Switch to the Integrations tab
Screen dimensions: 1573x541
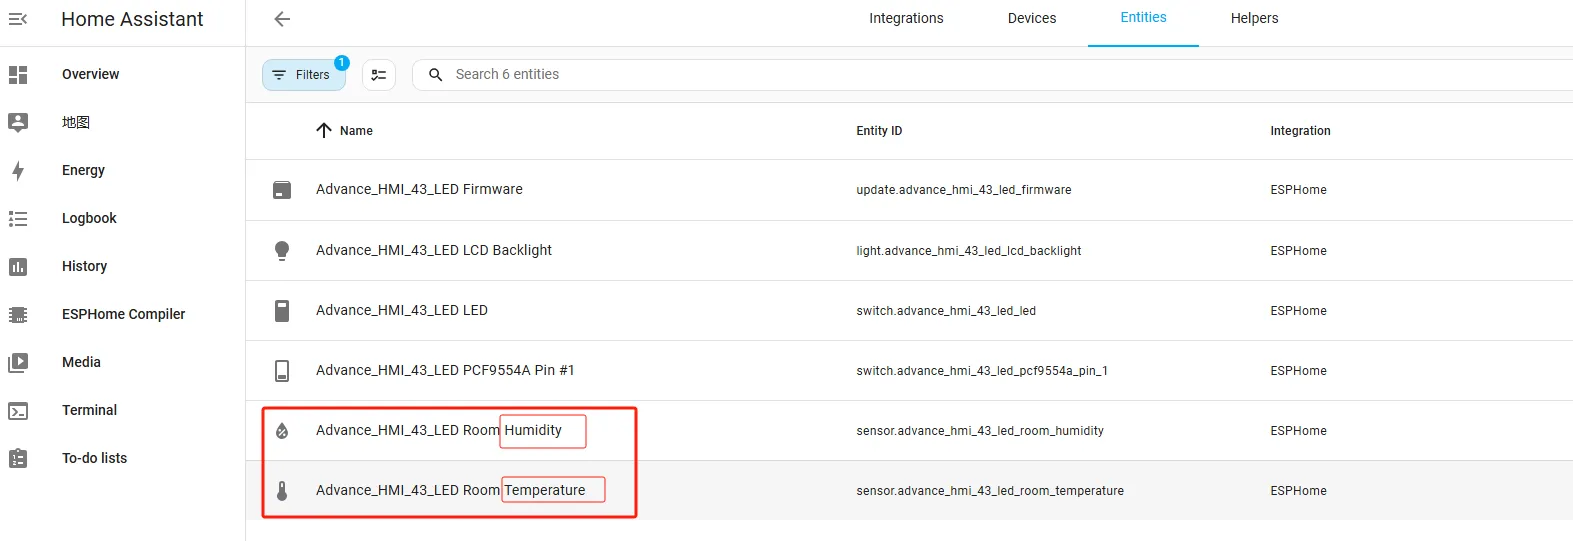[906, 19]
